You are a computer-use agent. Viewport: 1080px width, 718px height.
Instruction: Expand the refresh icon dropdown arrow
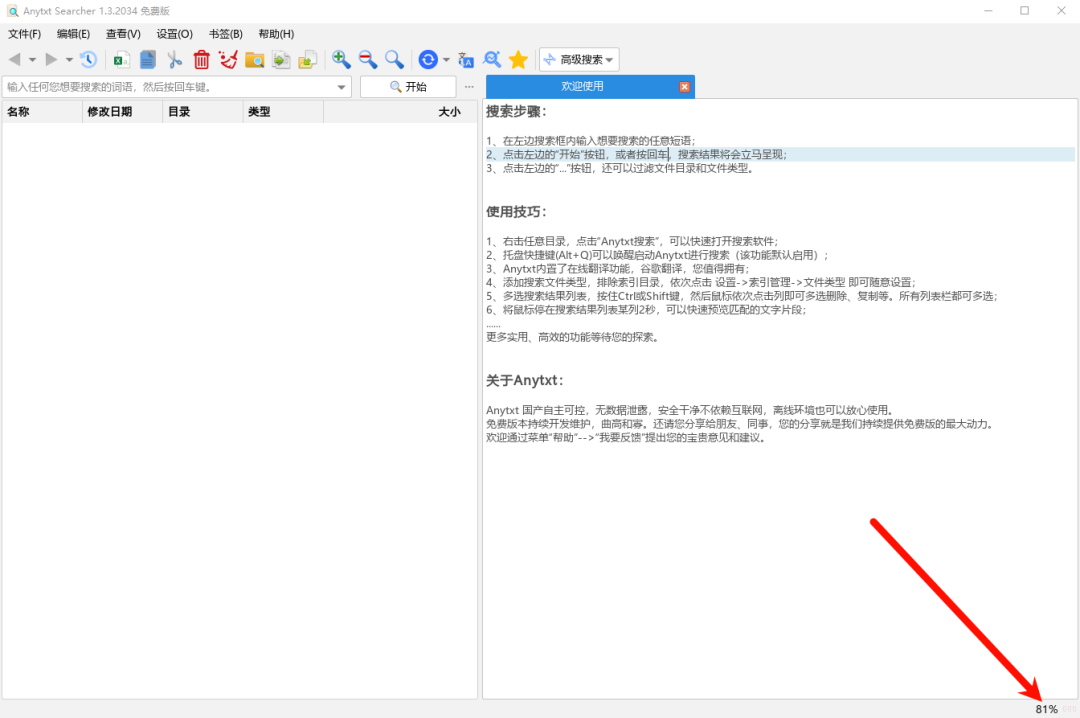coord(446,60)
